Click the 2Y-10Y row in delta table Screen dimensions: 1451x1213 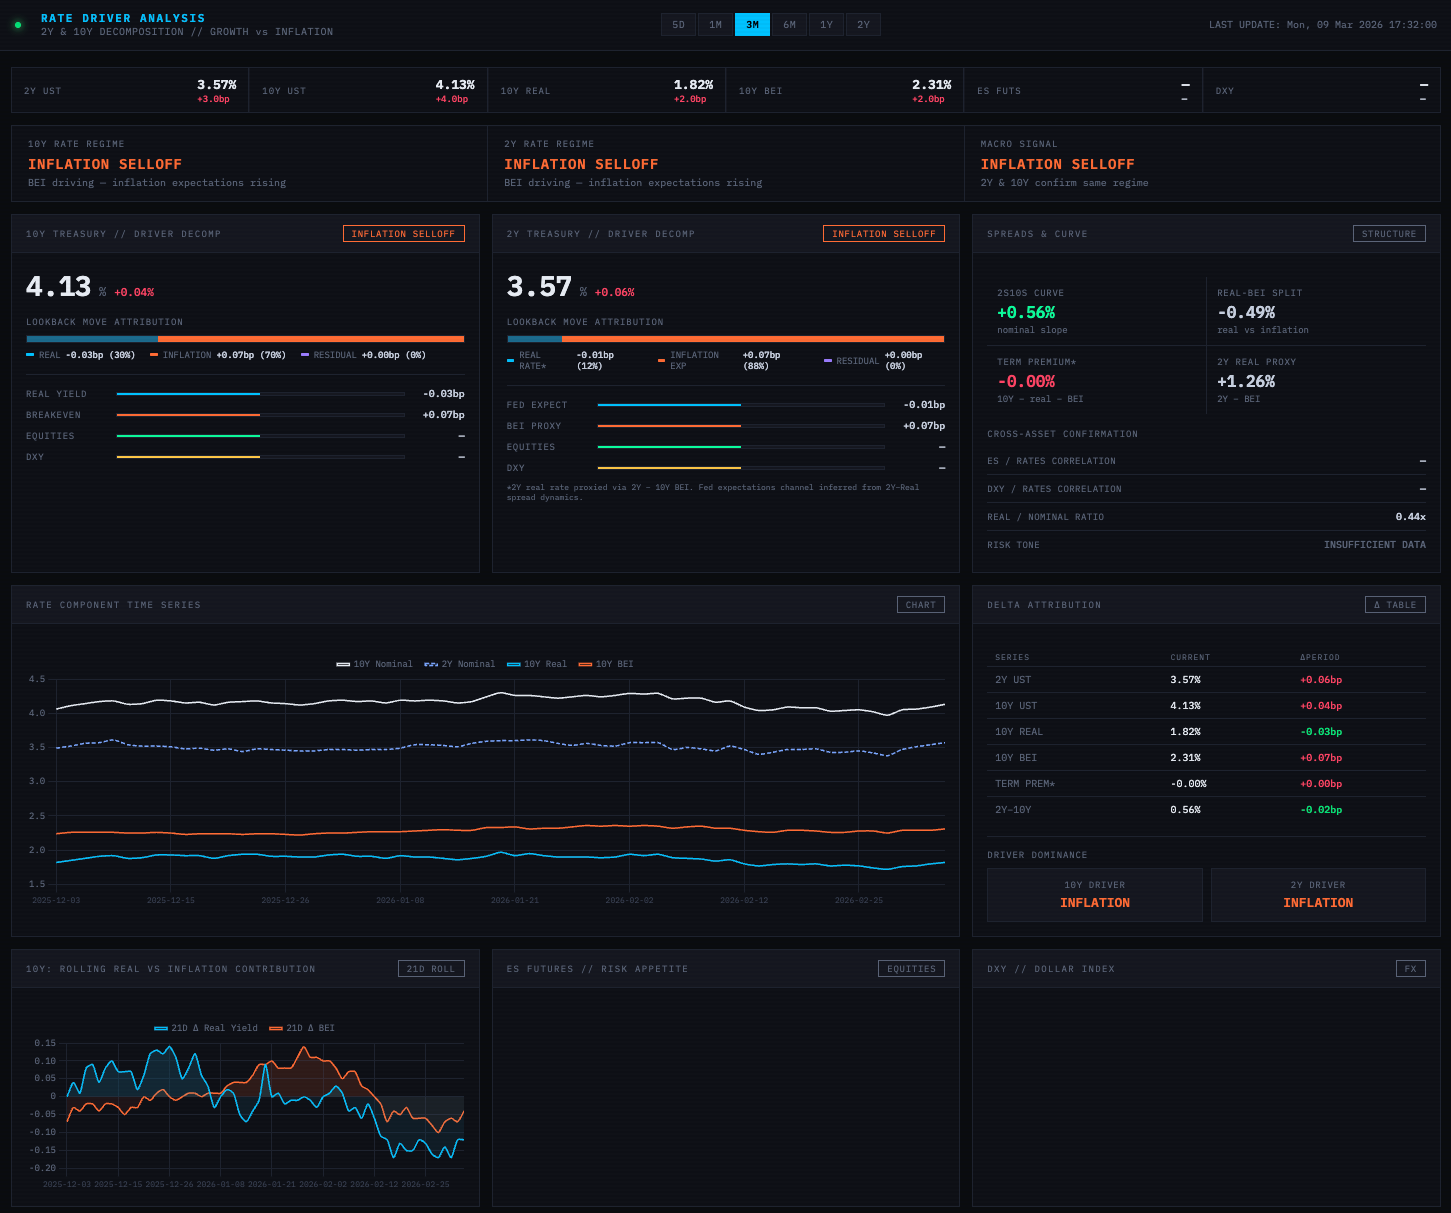point(1206,810)
